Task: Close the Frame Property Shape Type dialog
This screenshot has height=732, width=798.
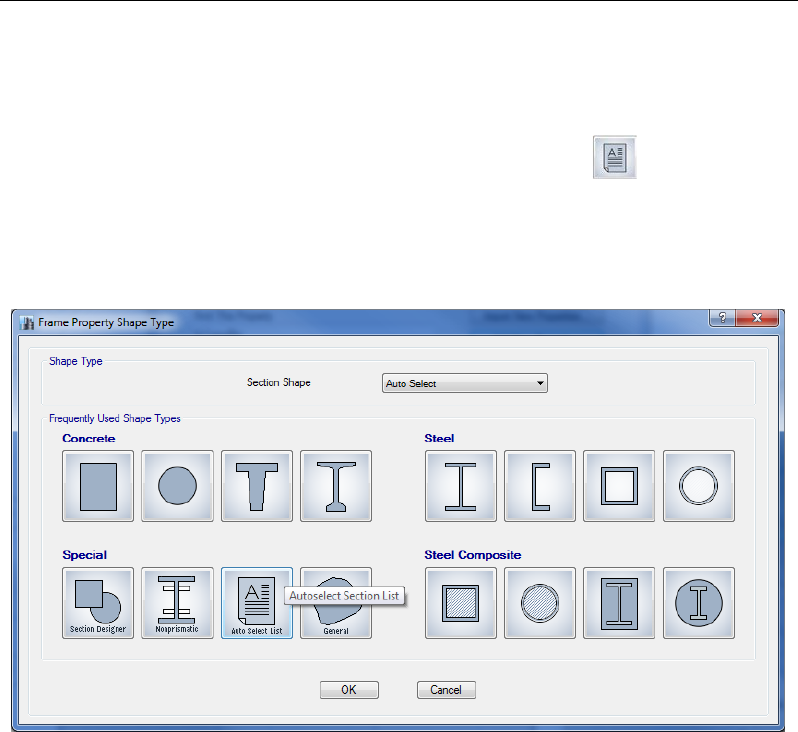Action: (757, 318)
